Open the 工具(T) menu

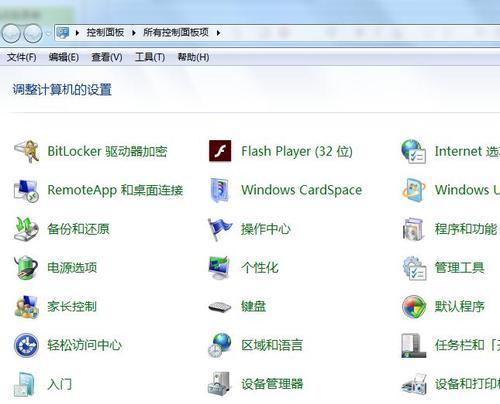tap(150, 57)
